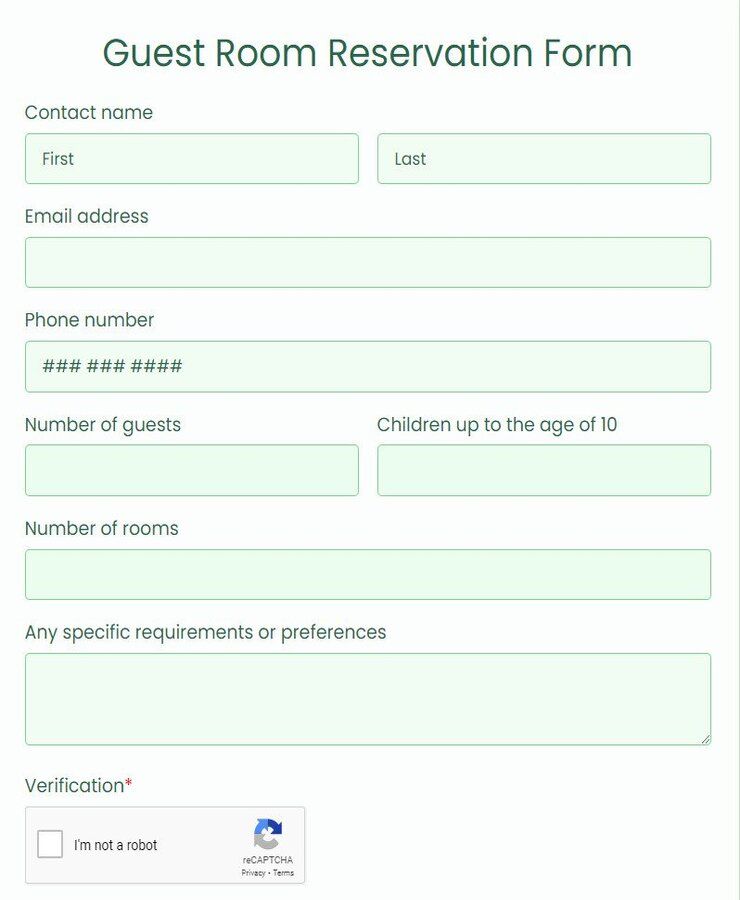Viewport: 740px width, 900px height.
Task: Check the I'm not a robot box
Action: click(49, 845)
